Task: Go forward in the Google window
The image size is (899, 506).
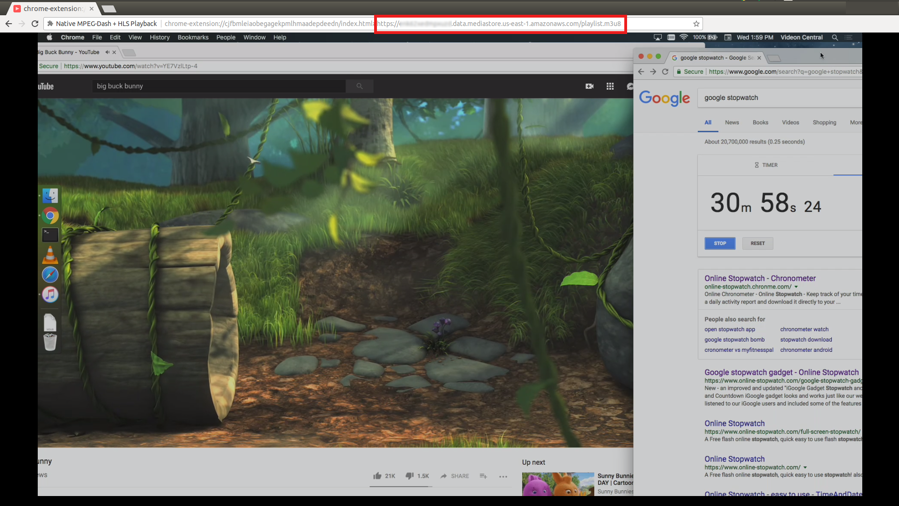Action: (652, 72)
